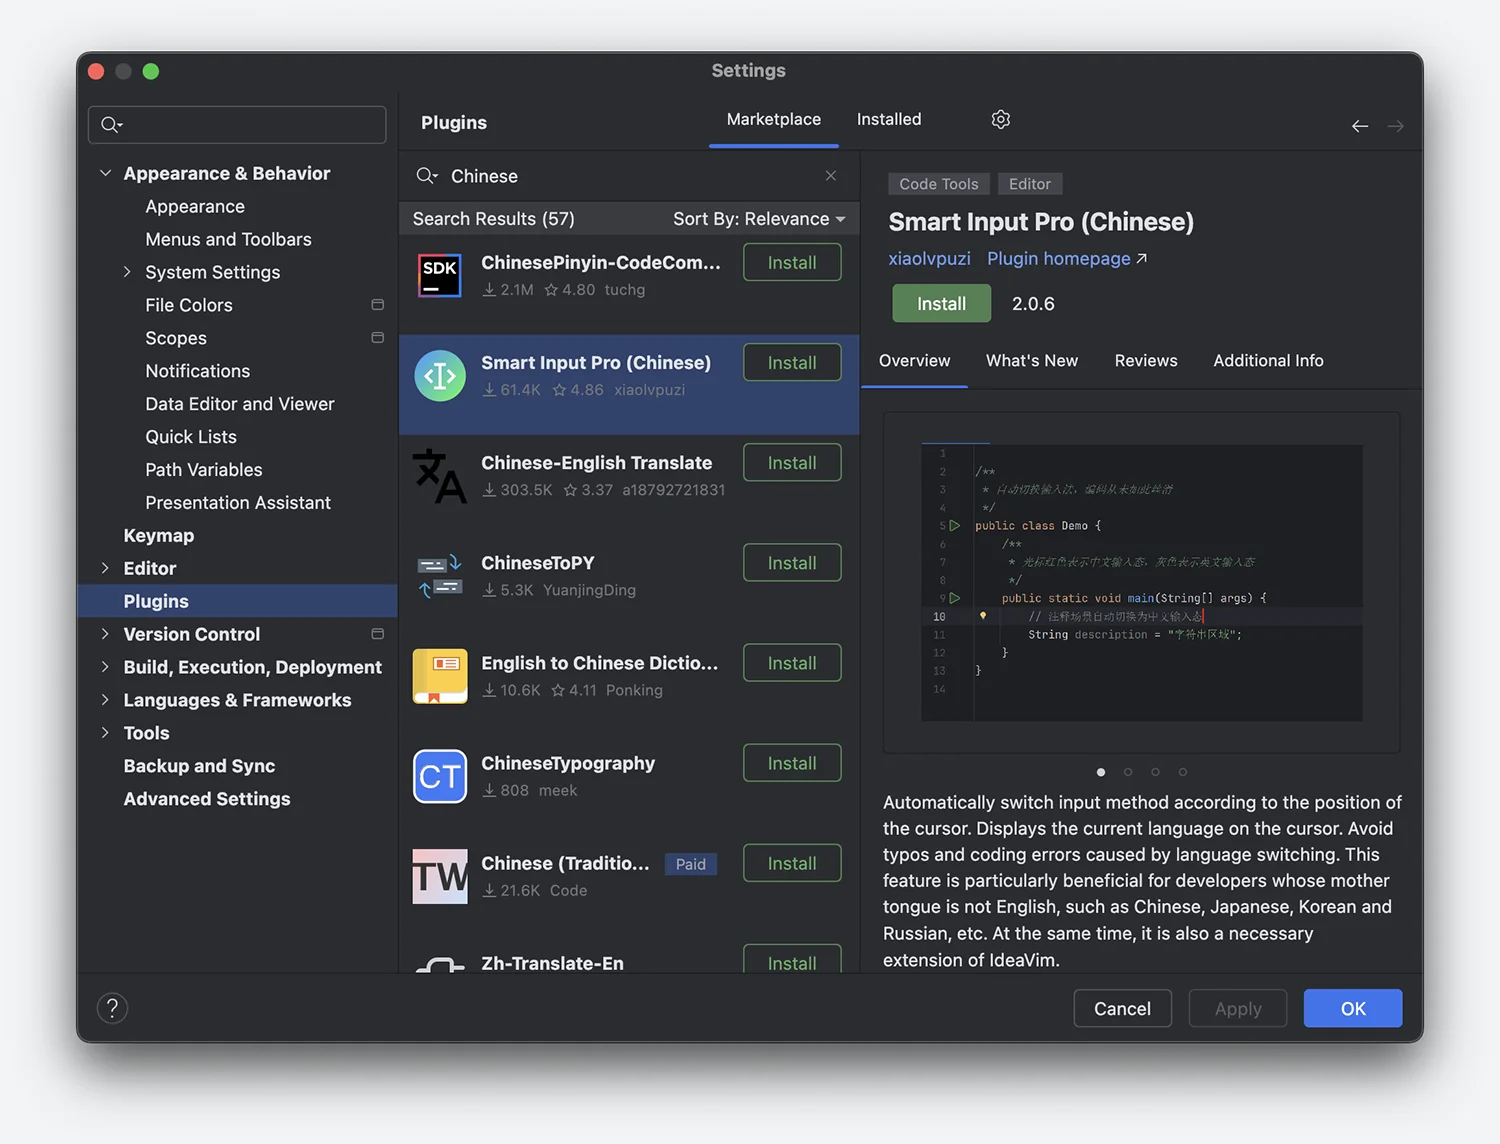Click the ChineseToPY plugin icon
Viewport: 1500px width, 1144px height.
pos(440,576)
